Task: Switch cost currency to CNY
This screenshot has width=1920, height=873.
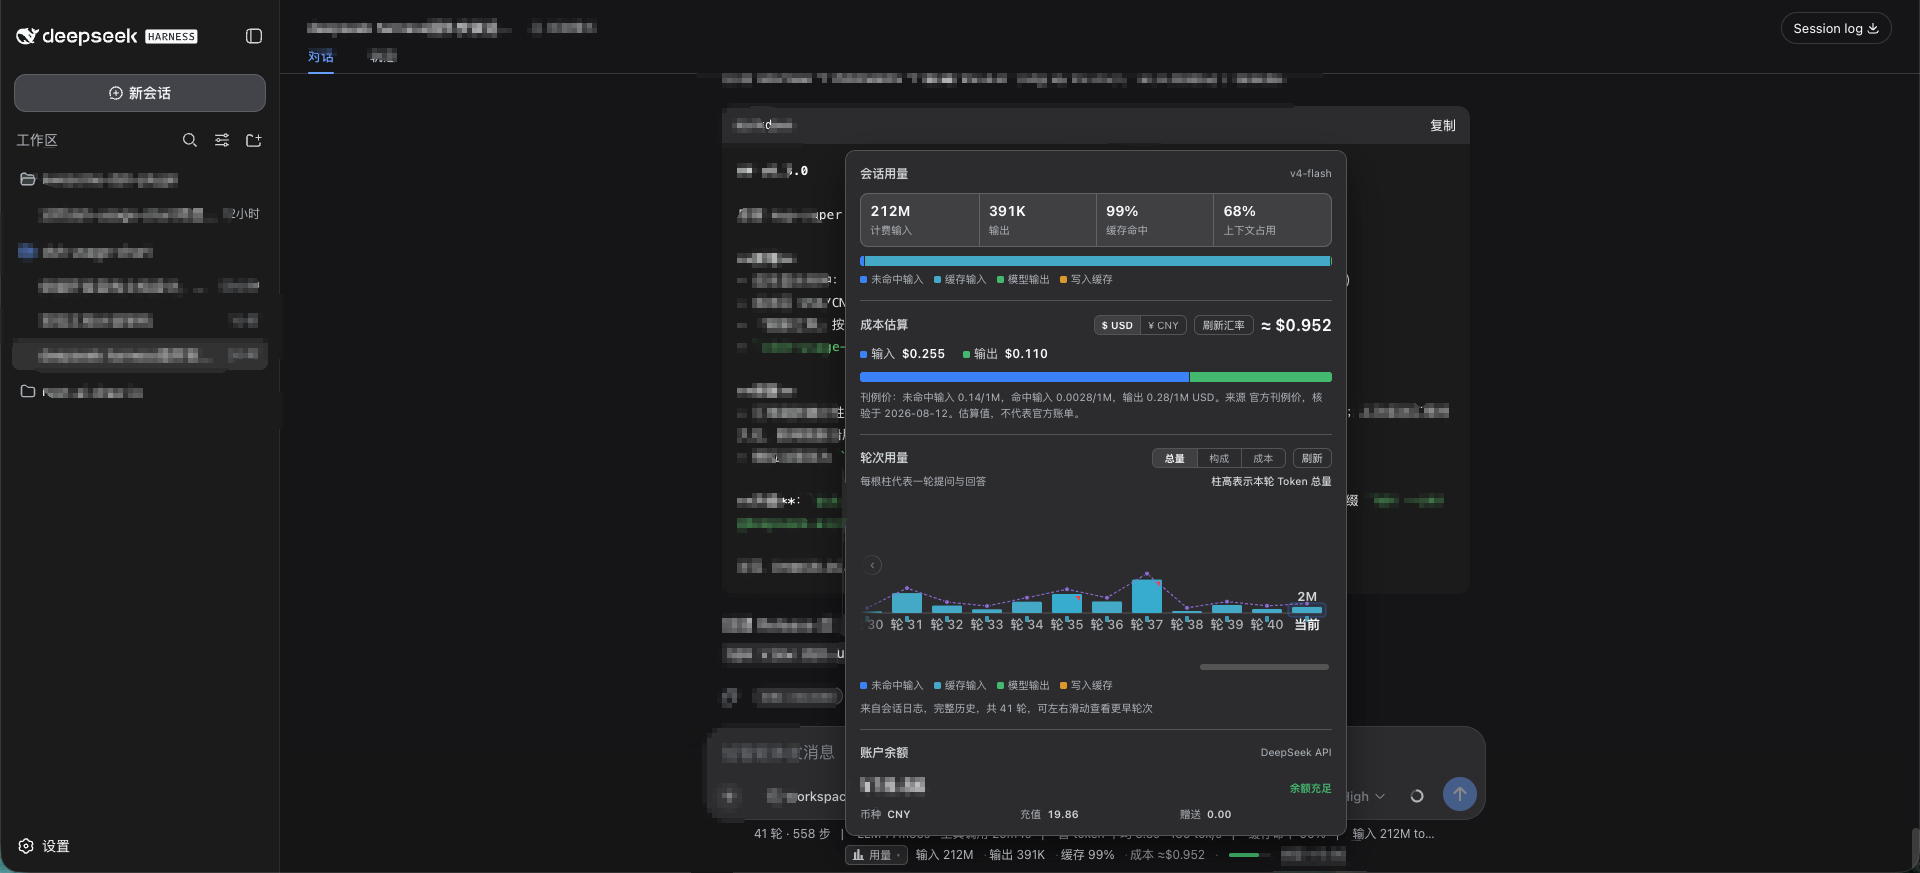Action: pos(1163,325)
